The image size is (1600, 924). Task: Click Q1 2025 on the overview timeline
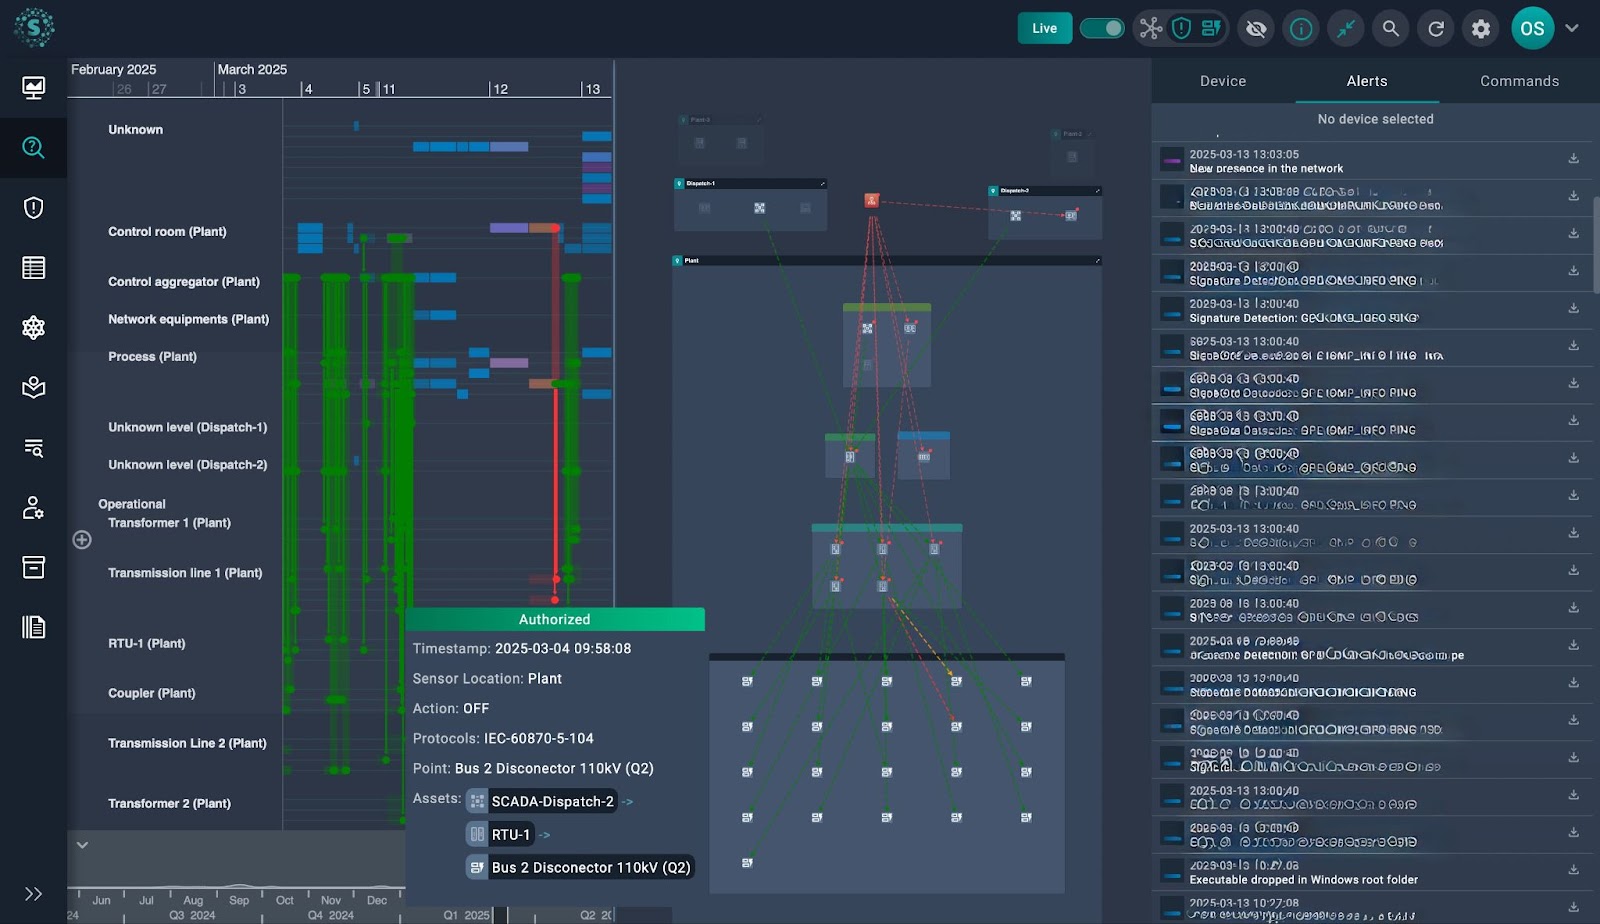[x=466, y=915]
